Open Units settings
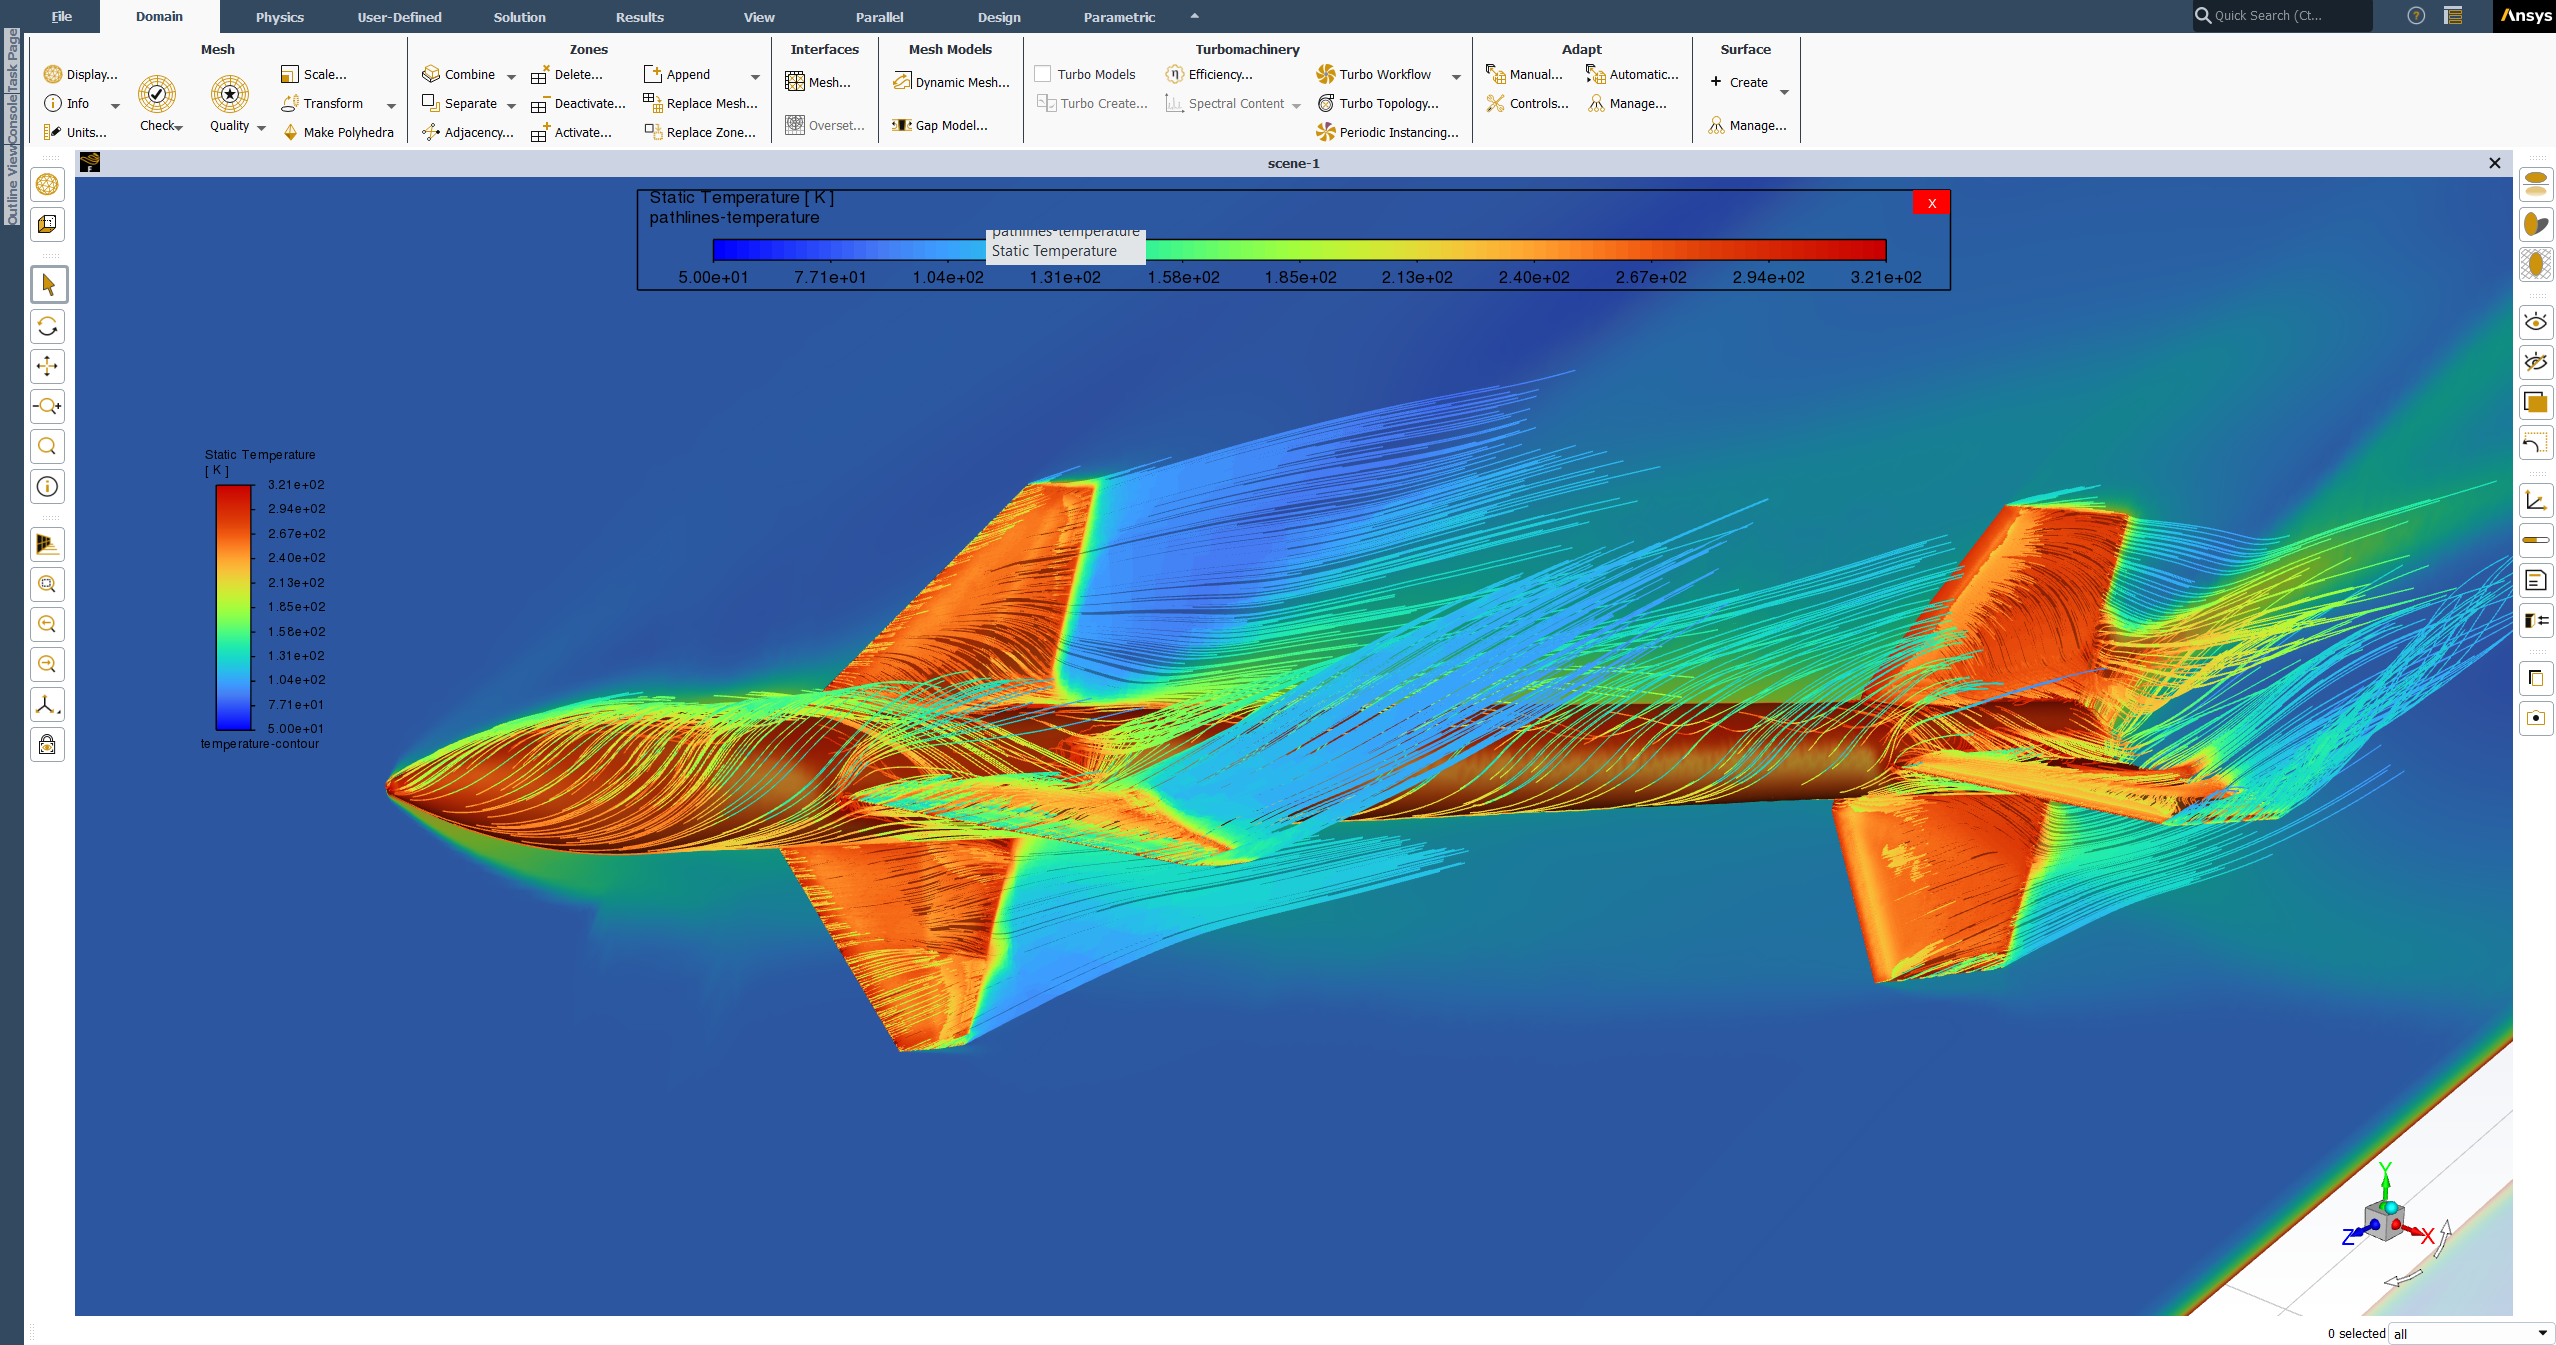The height and width of the screenshot is (1345, 2556). [75, 132]
